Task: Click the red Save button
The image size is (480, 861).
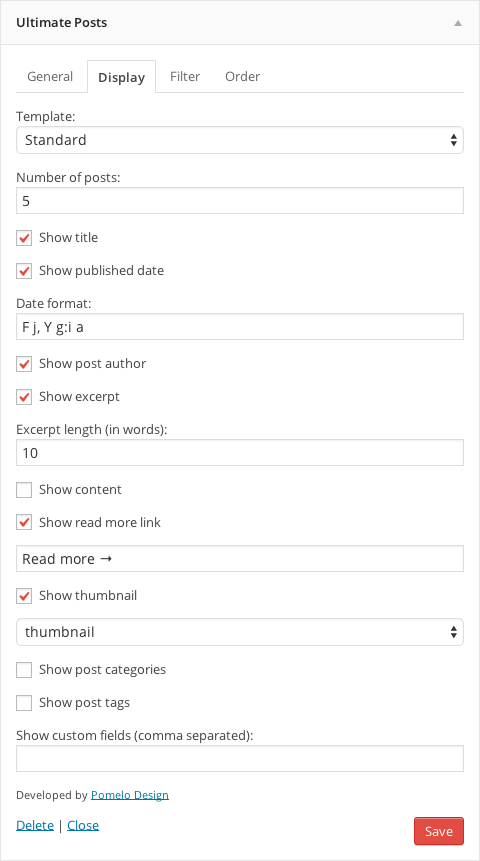Action: 439,831
